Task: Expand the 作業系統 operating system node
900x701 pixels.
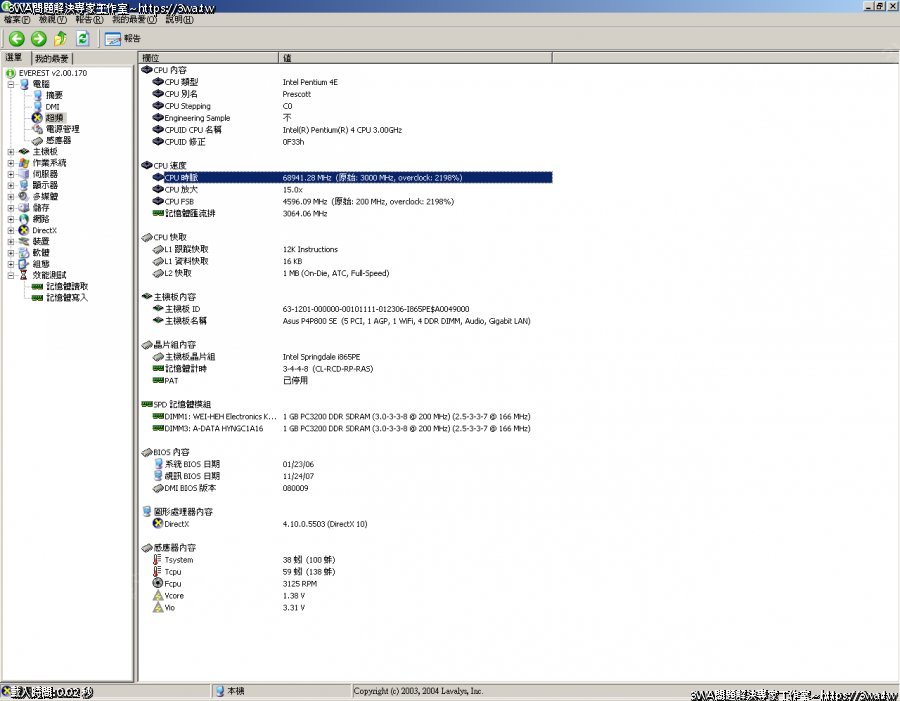Action: click(x=11, y=163)
